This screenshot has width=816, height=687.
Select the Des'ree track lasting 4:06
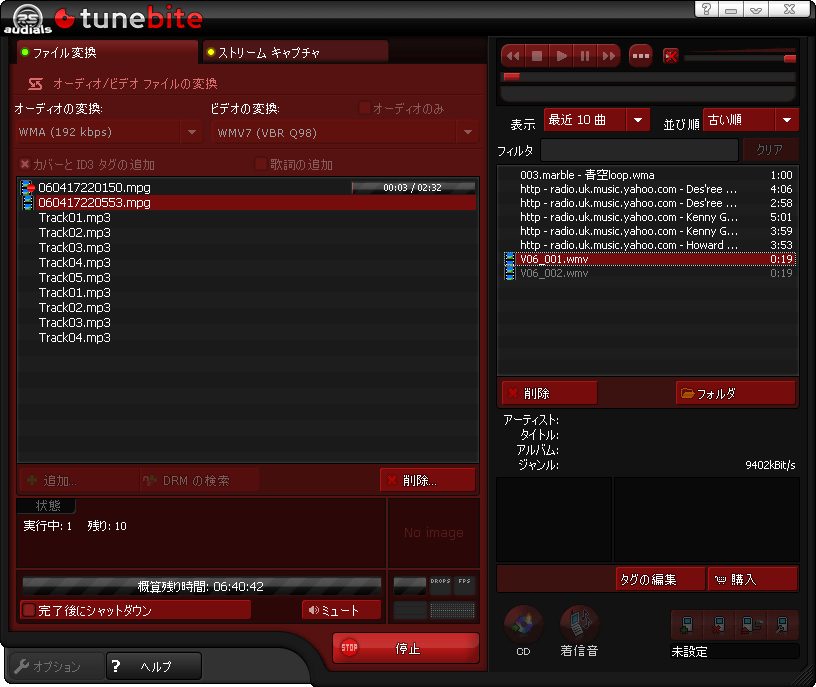(x=648, y=189)
